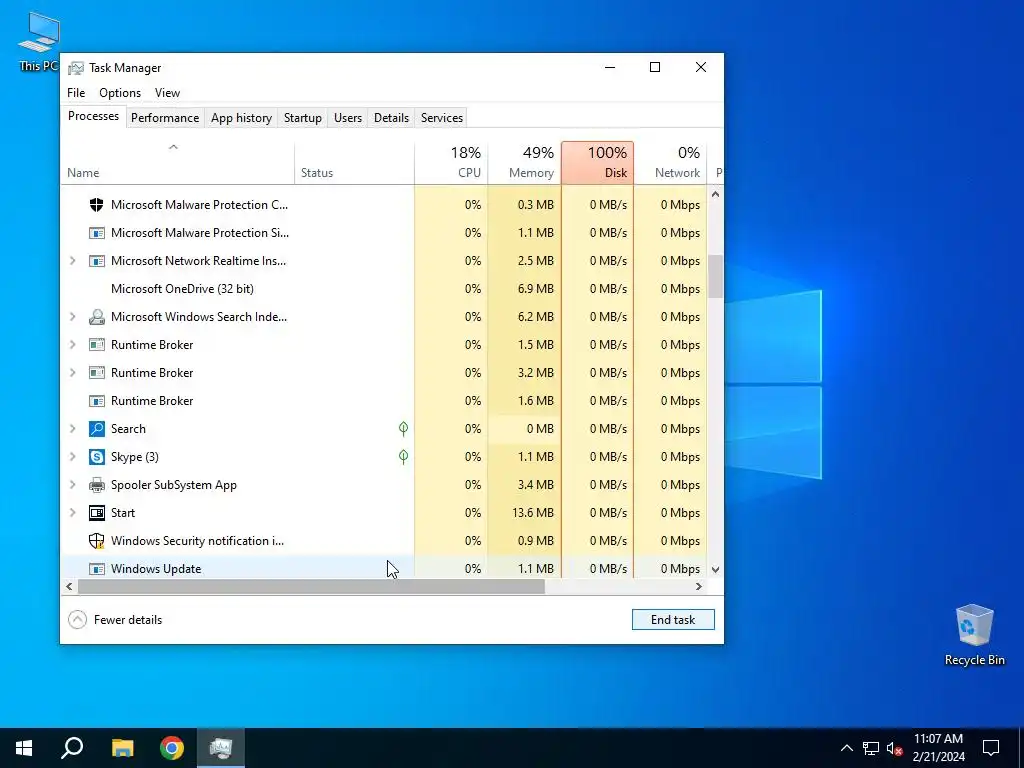
Task: Click the Microsoft Malware Protection Si... process icon
Action: (97, 232)
